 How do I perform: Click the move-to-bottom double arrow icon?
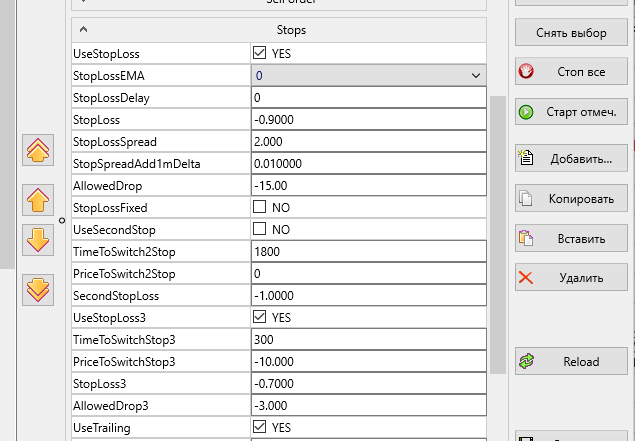pos(38,289)
